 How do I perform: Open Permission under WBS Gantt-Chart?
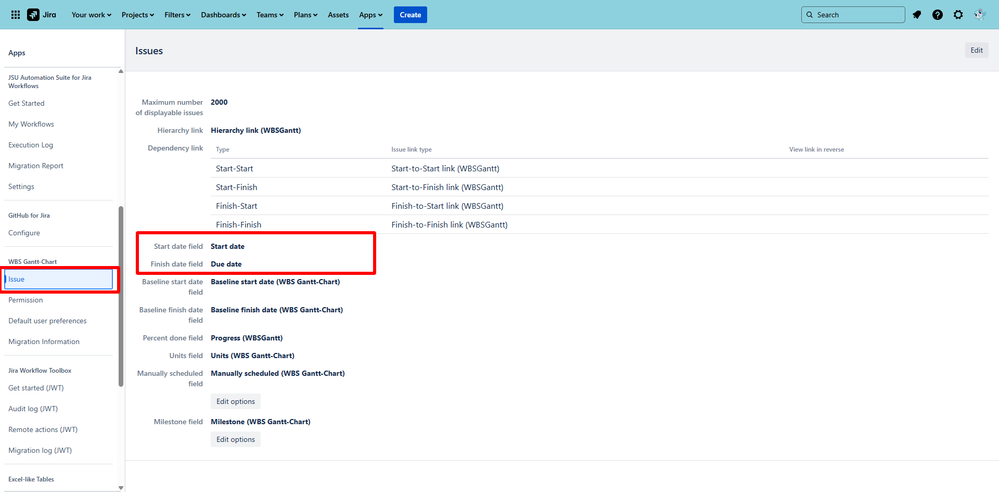point(25,300)
